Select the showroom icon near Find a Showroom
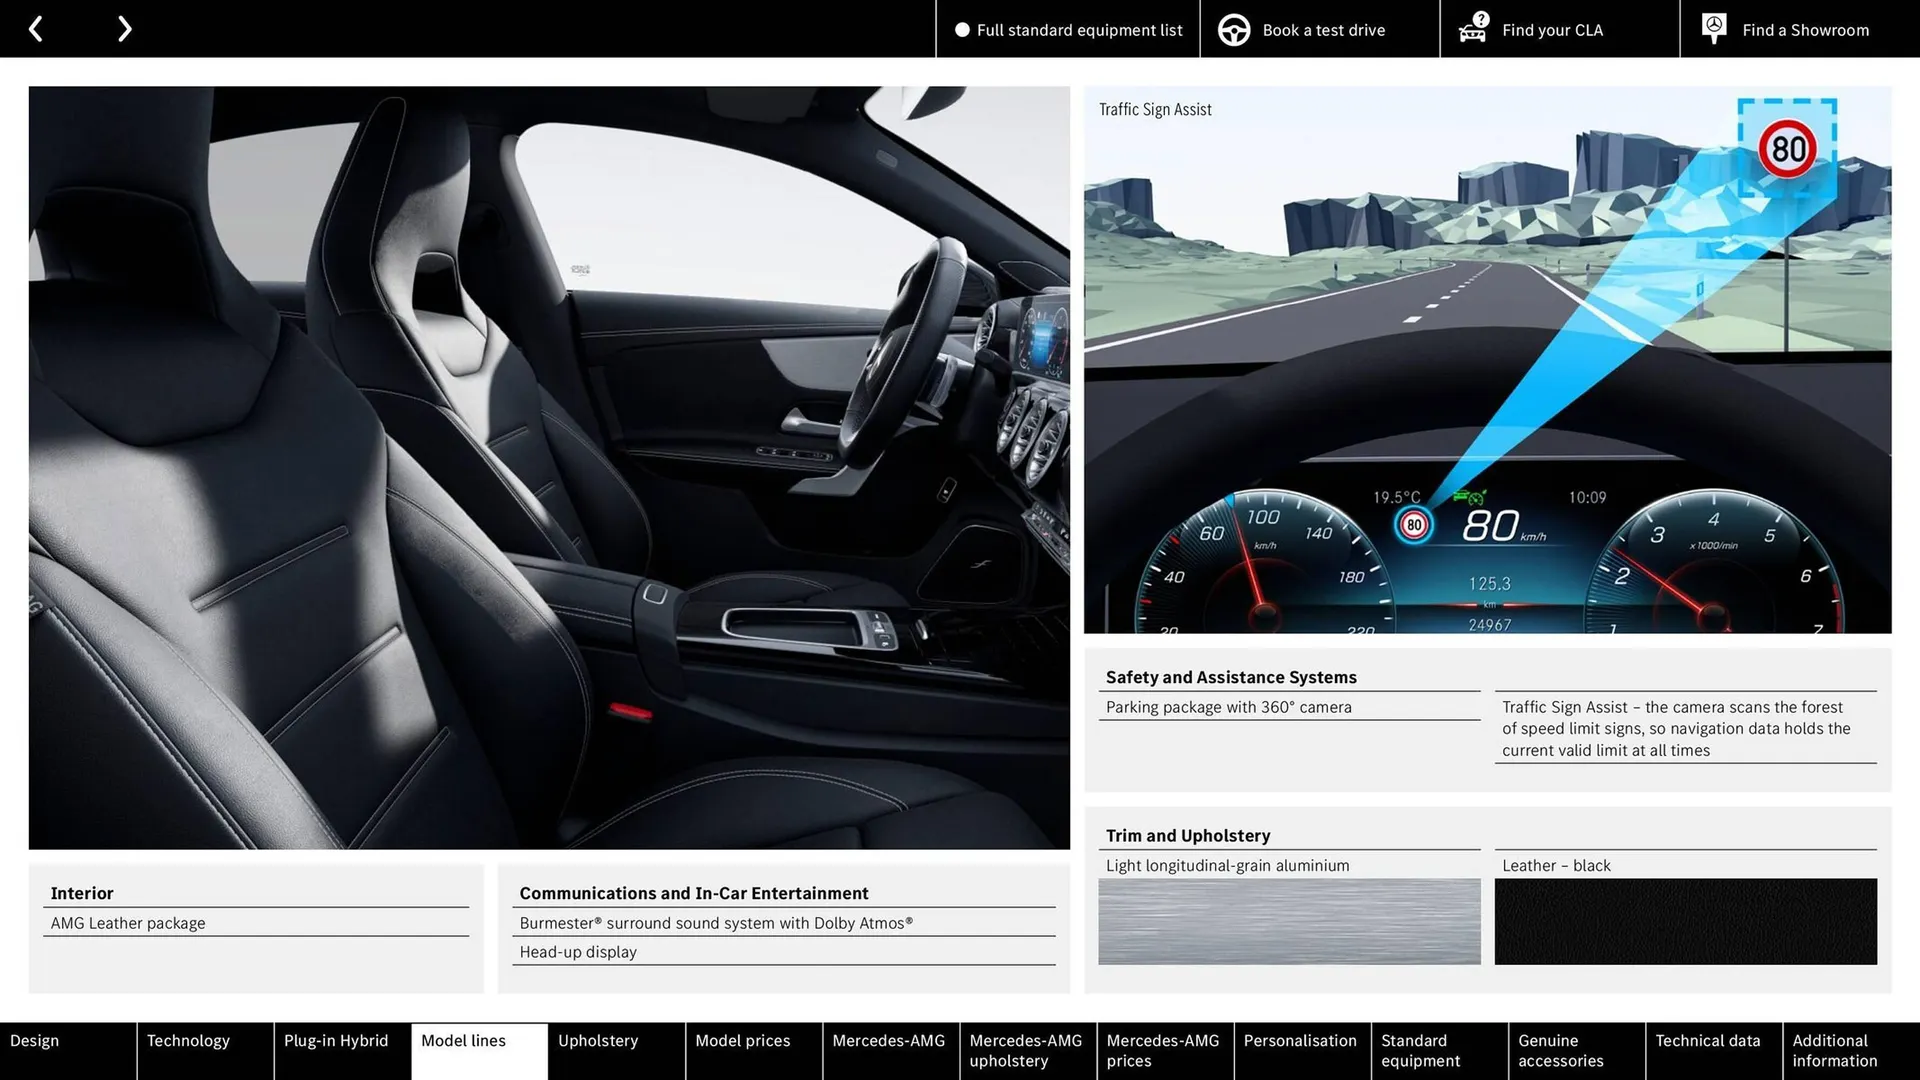The image size is (1920, 1080). tap(1714, 27)
